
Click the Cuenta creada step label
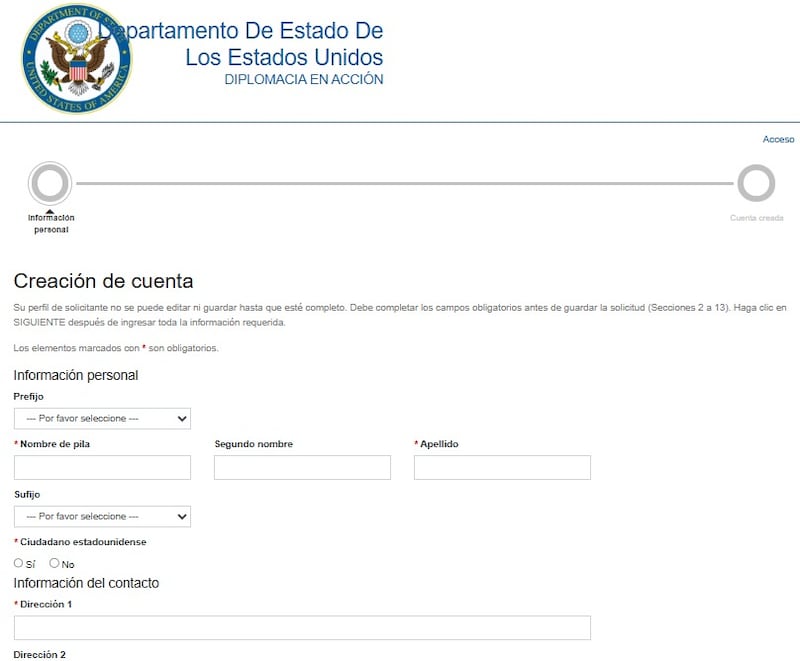tap(756, 218)
